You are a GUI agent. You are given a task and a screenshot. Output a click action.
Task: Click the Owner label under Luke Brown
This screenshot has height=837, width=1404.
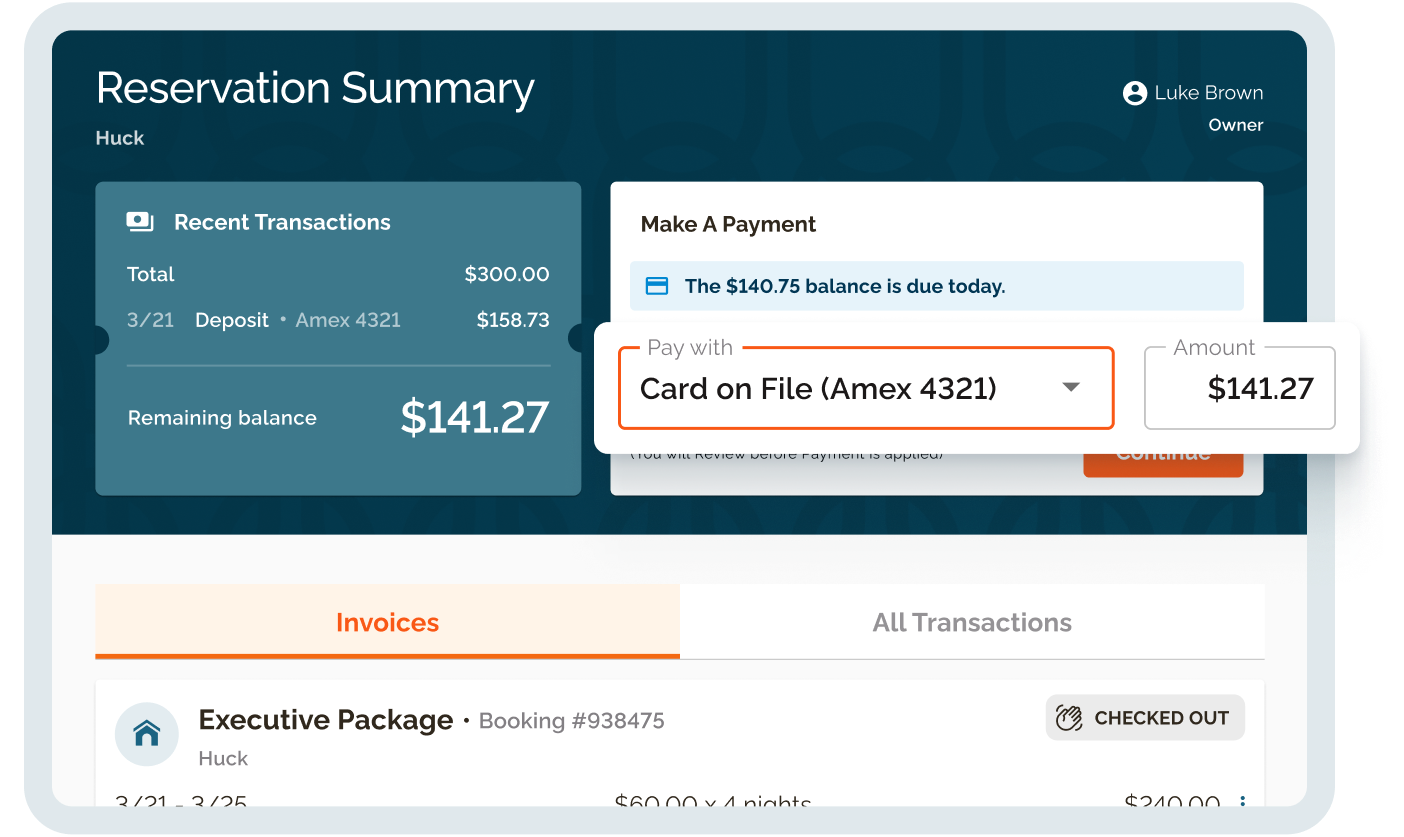[1236, 124]
